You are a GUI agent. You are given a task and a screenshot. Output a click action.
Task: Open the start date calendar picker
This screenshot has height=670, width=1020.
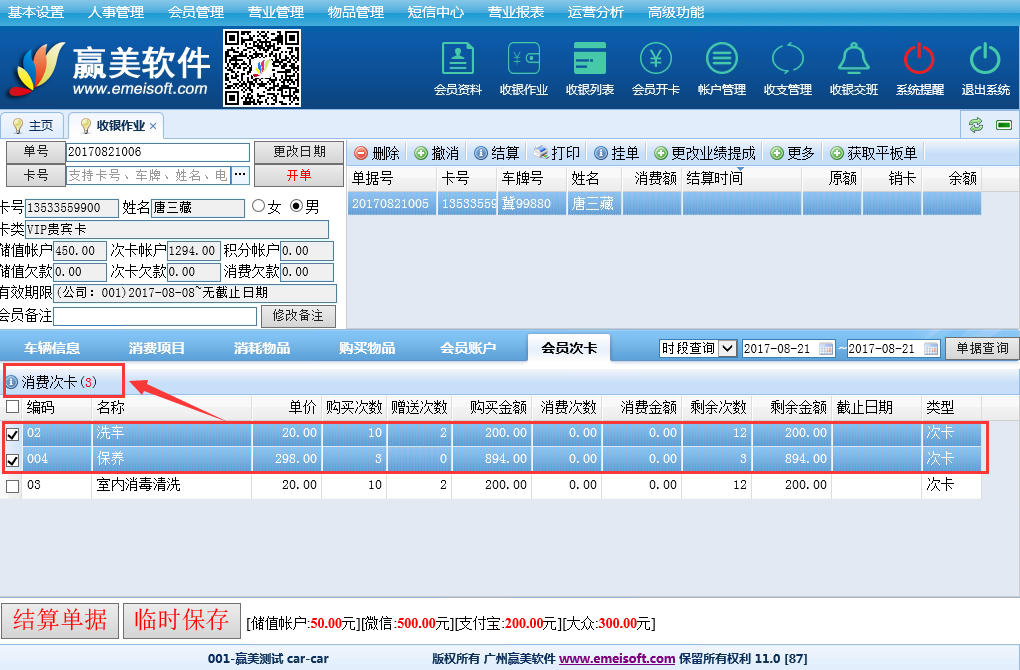(x=826, y=349)
